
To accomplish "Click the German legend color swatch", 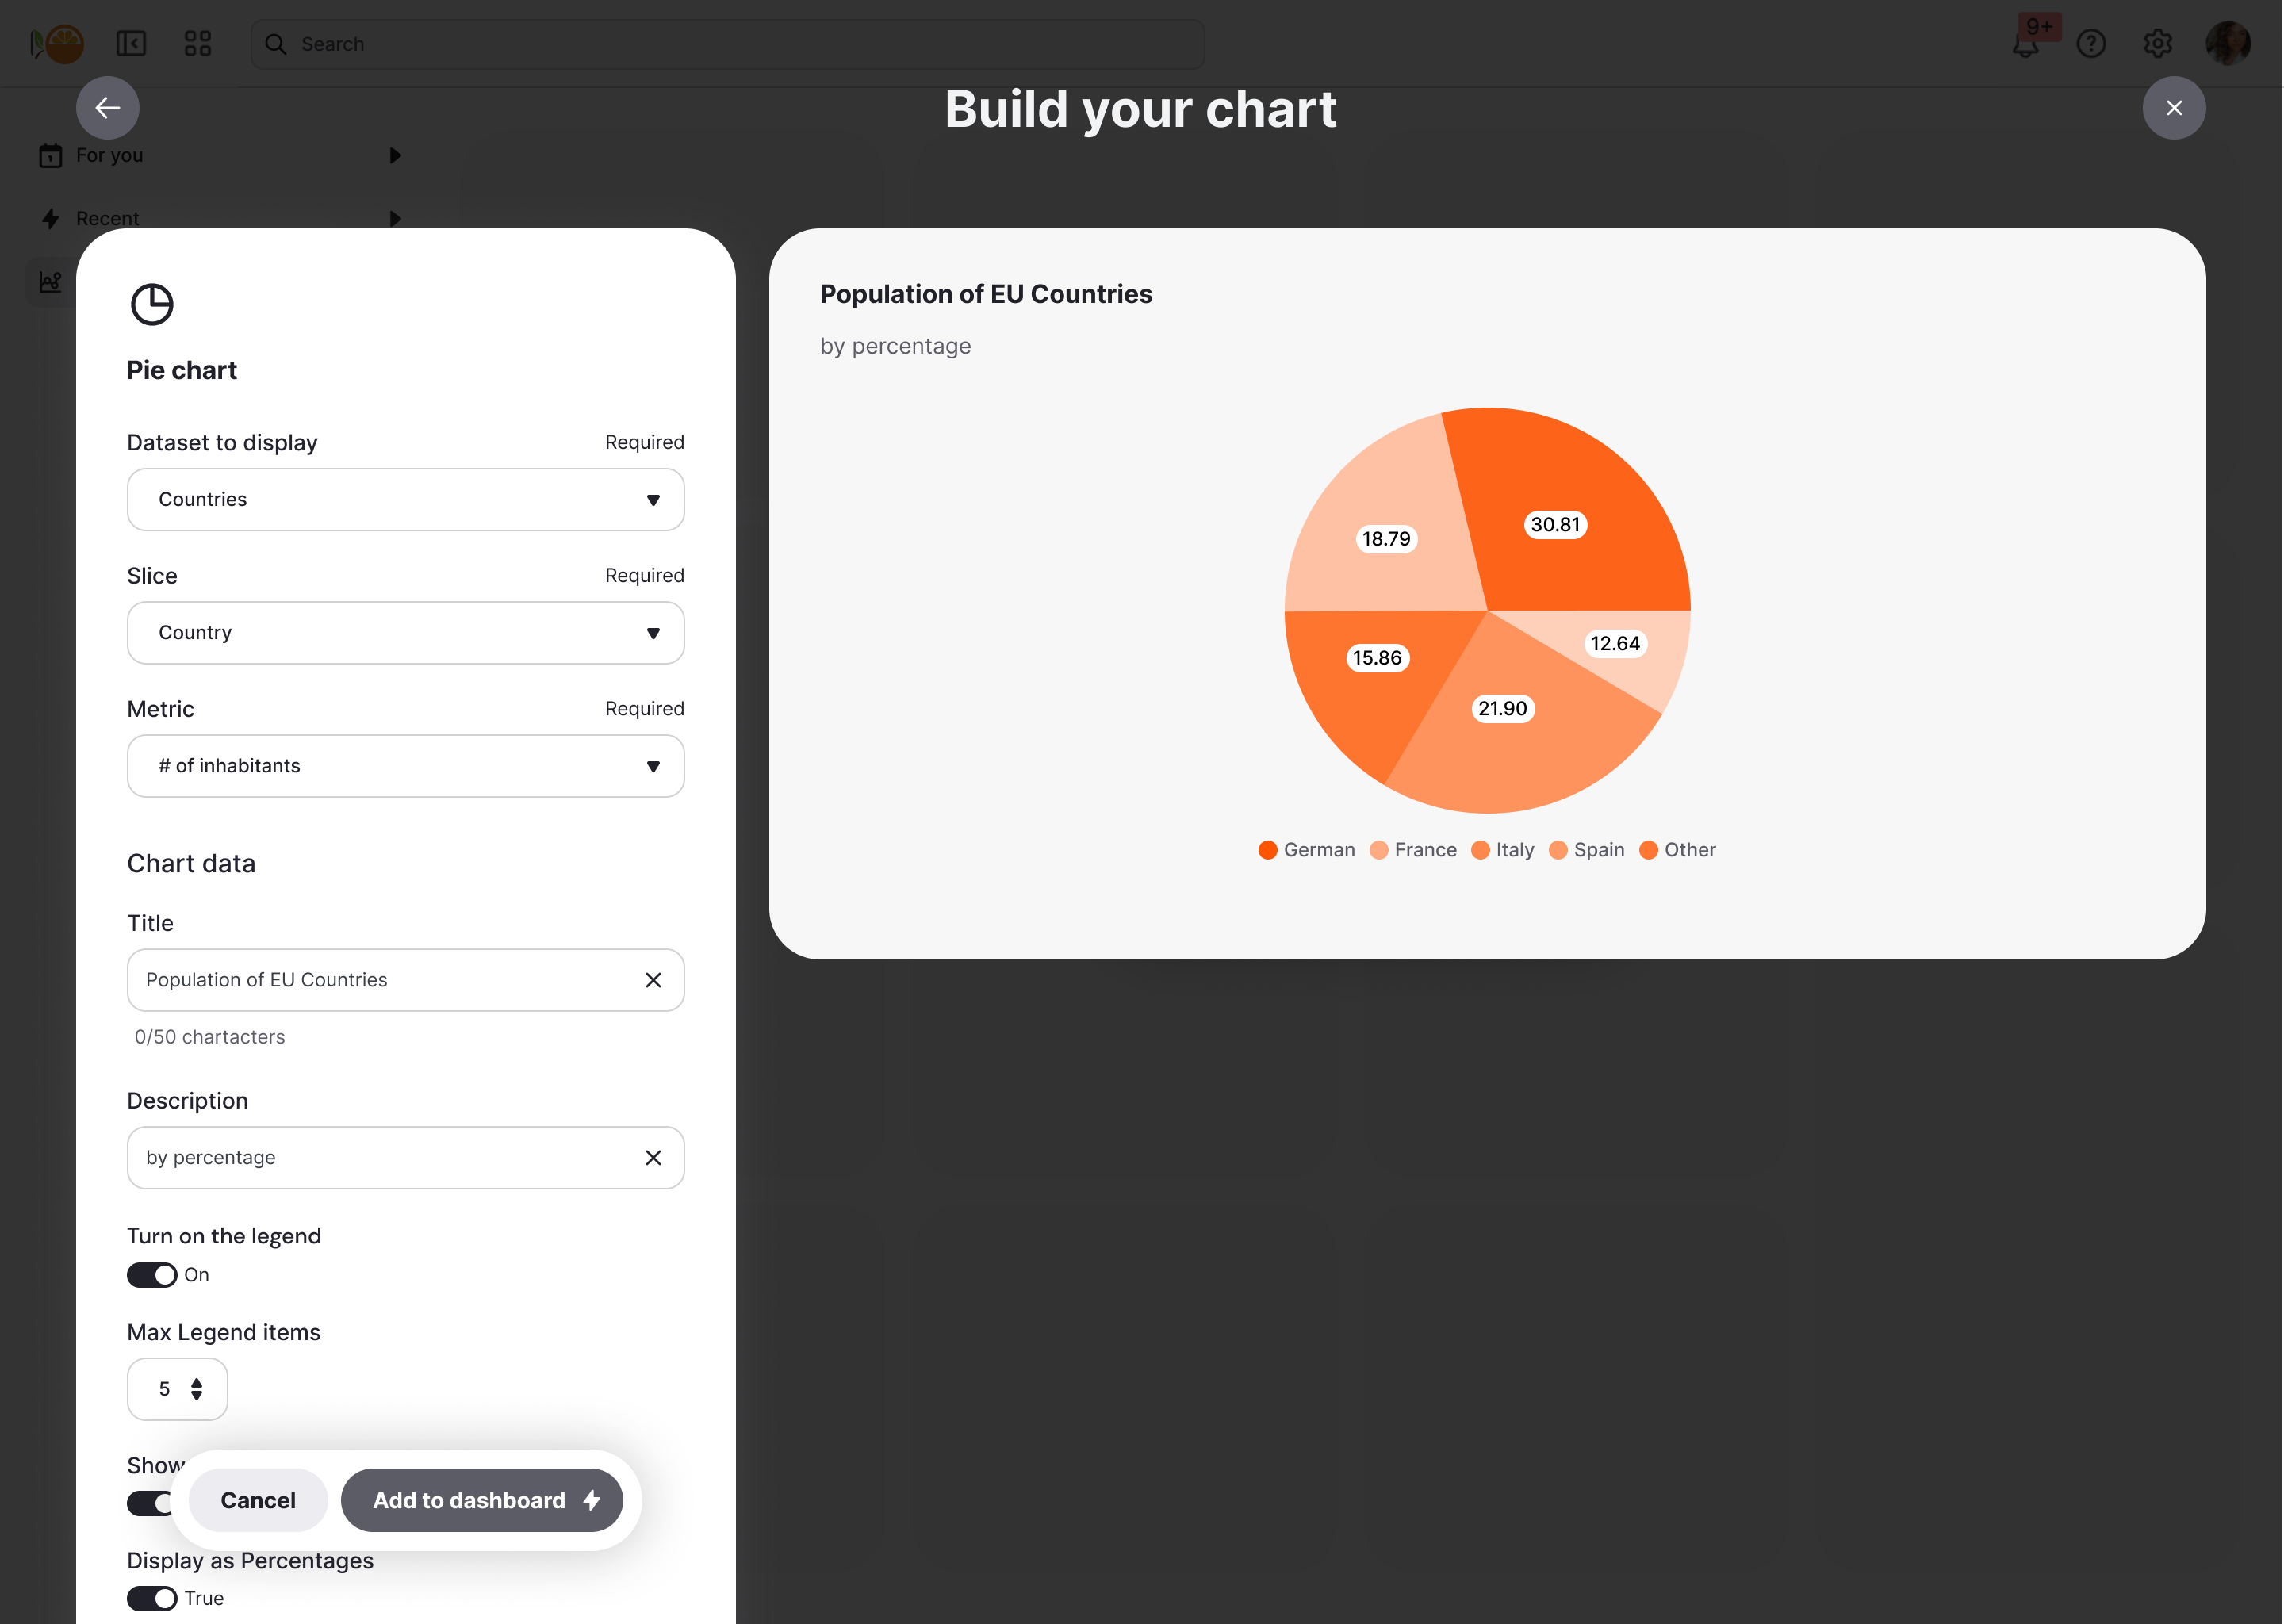I will click(1267, 850).
